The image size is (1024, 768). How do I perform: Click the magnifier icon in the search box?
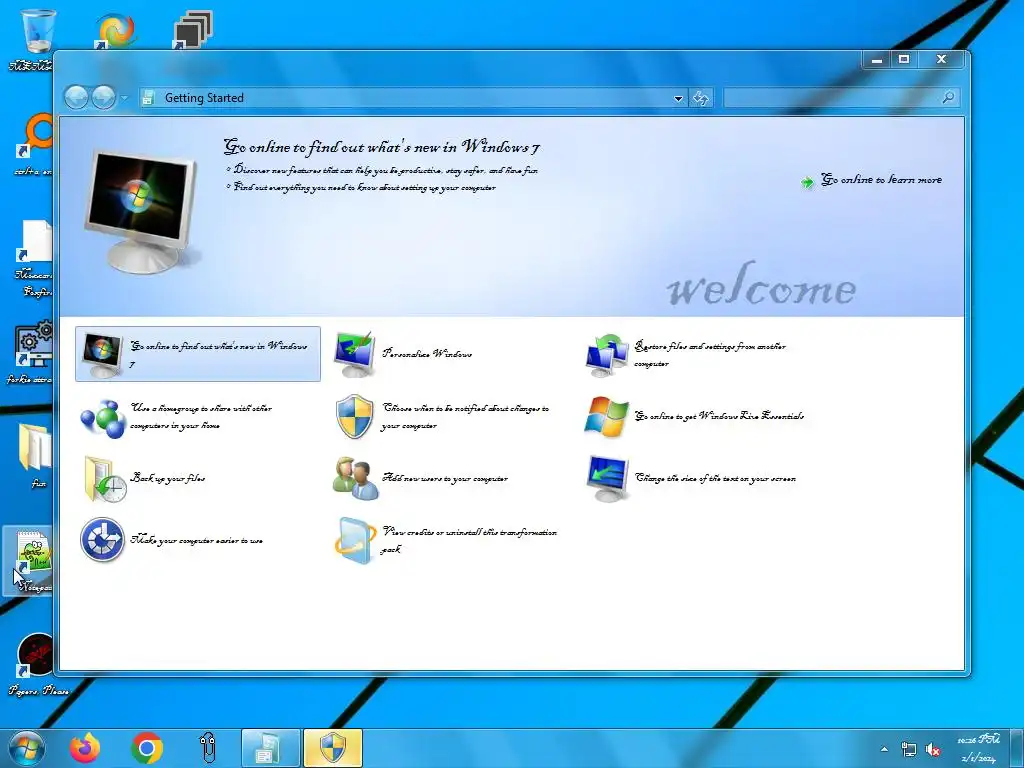pyautogui.click(x=948, y=98)
